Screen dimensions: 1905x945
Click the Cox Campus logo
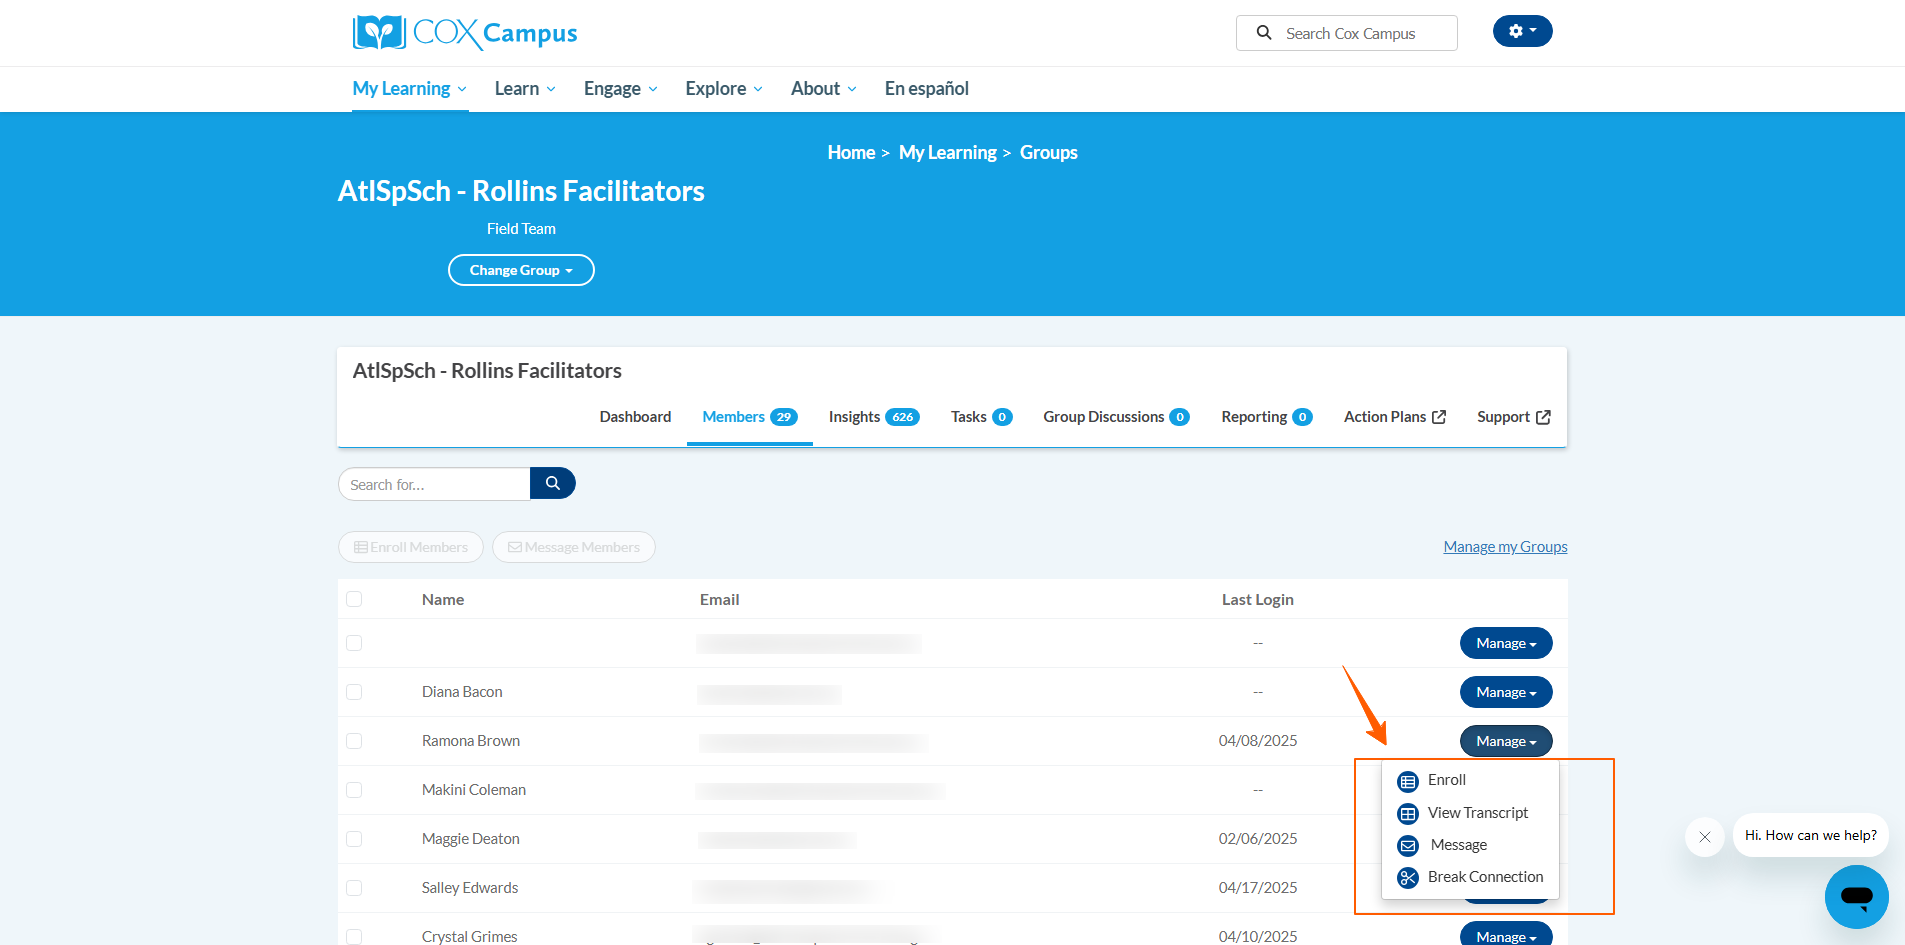tap(465, 33)
